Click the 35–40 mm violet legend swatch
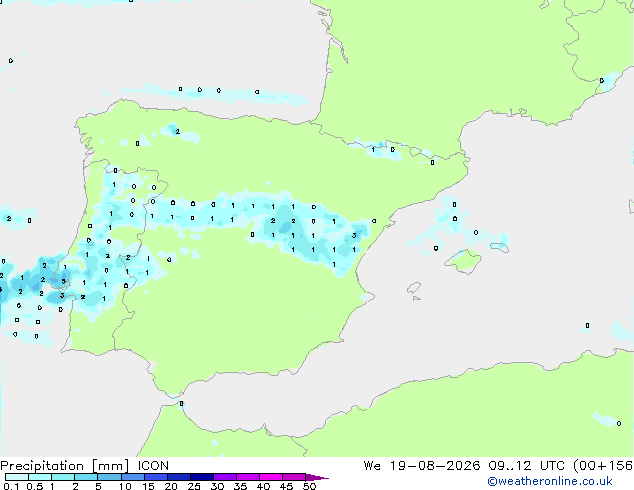 tap(247, 477)
